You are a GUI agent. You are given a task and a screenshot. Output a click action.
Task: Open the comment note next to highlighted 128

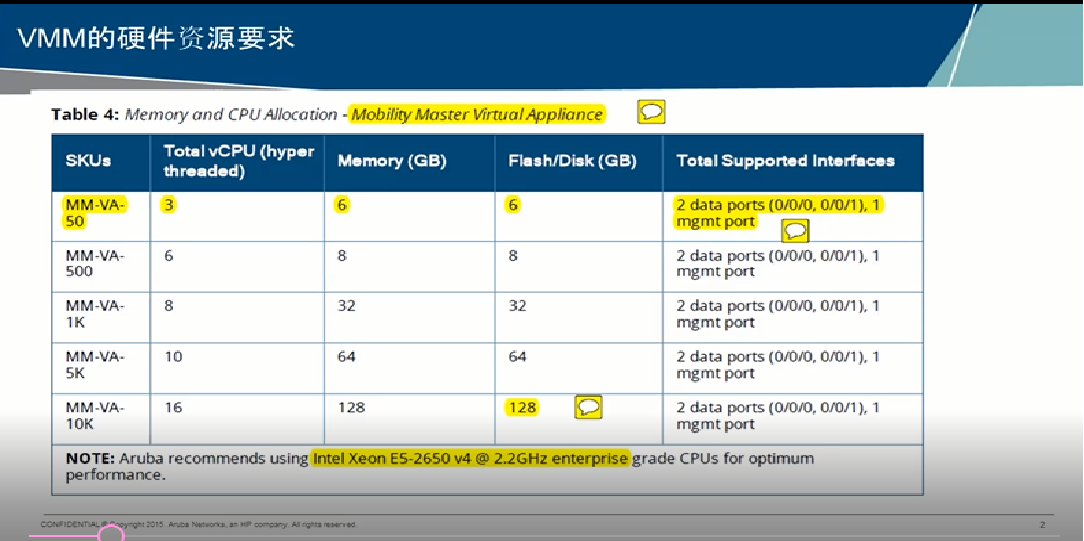coord(589,408)
